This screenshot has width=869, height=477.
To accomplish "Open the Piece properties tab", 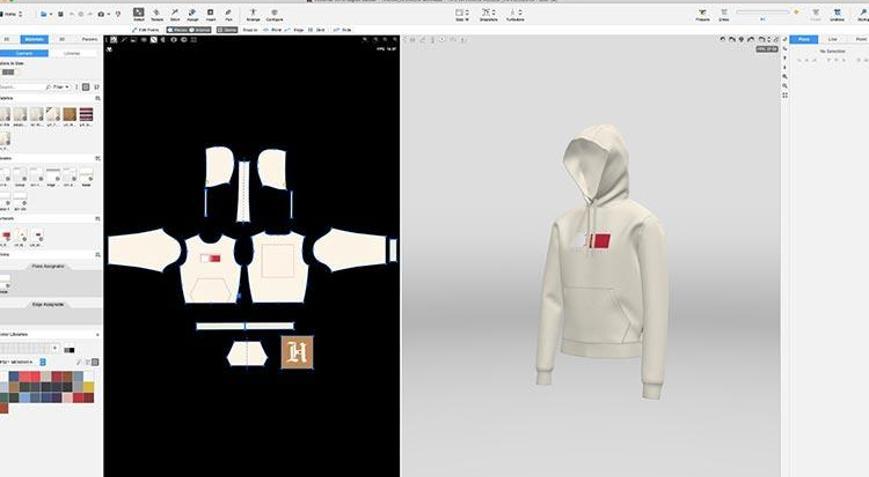I will tap(804, 39).
